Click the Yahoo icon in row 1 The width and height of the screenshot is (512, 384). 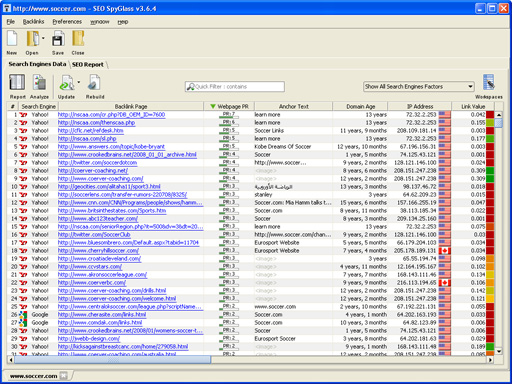23,115
